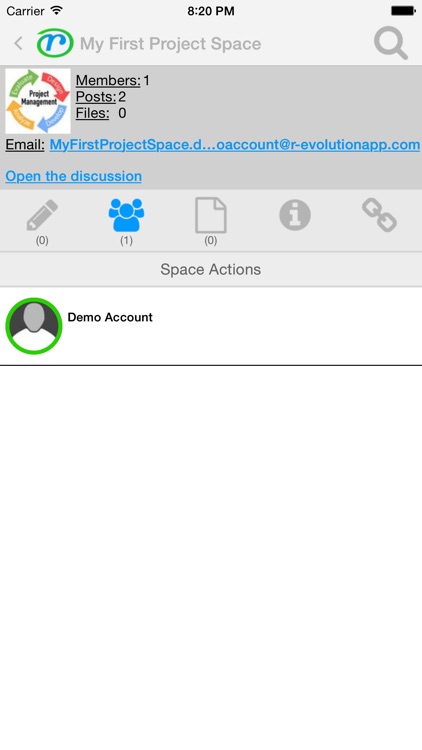Expand the Space Actions bar

211,269
